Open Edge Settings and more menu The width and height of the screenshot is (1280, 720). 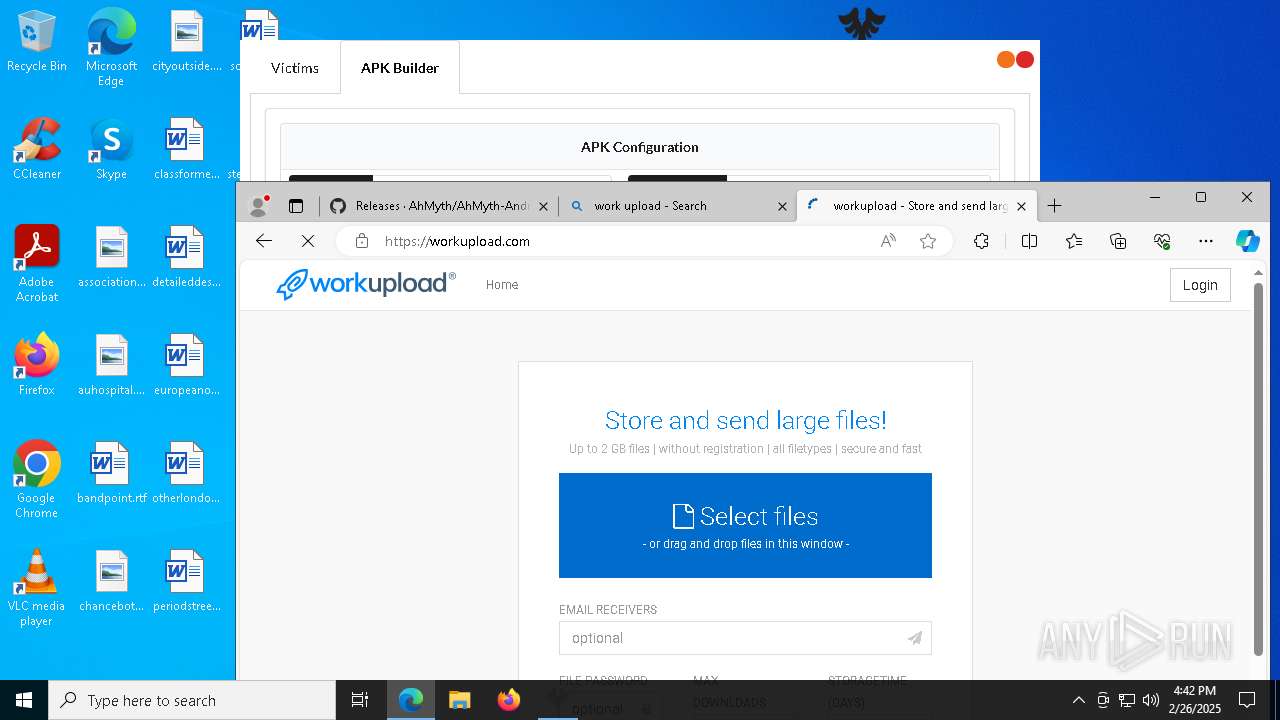(x=1206, y=241)
